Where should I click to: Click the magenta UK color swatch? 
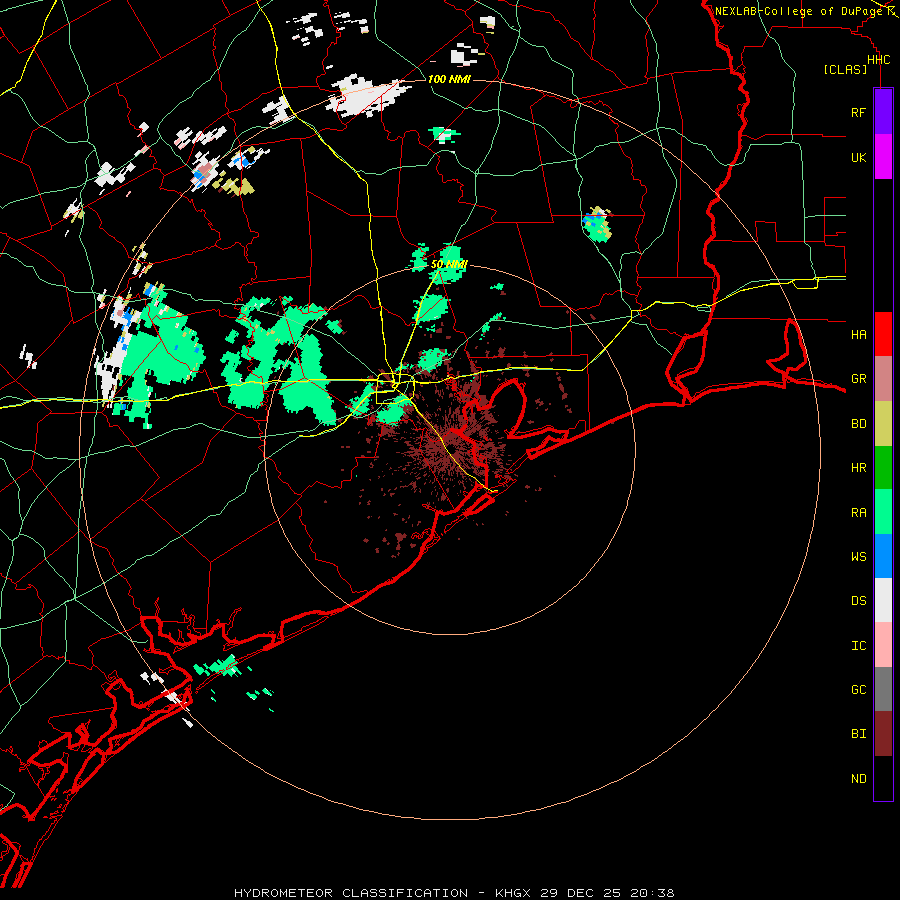[883, 157]
